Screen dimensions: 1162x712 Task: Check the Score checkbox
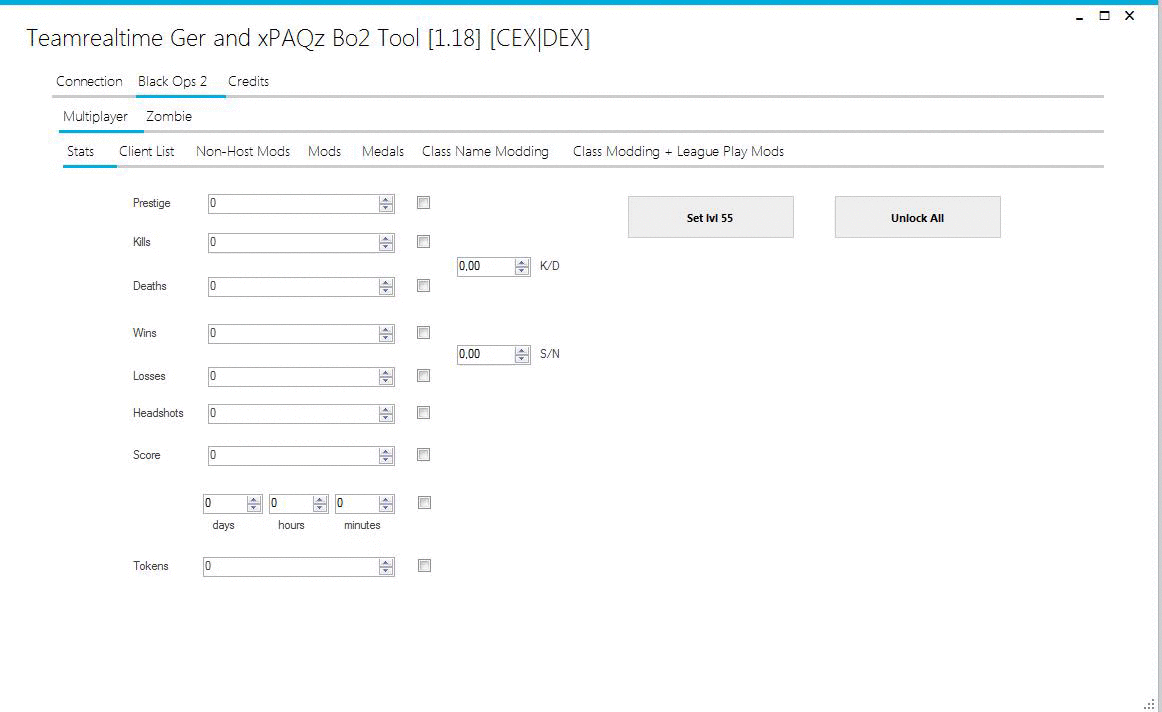(423, 455)
